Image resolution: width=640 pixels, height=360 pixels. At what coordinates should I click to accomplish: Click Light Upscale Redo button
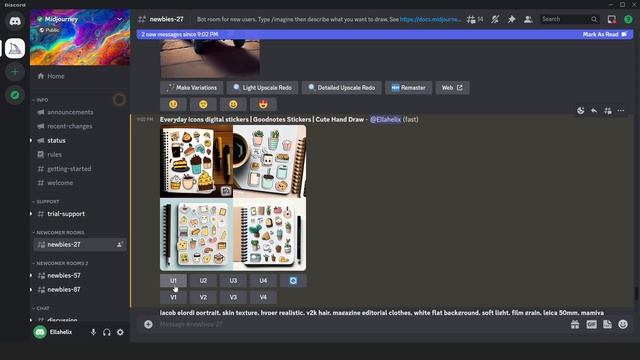pyautogui.click(x=262, y=88)
